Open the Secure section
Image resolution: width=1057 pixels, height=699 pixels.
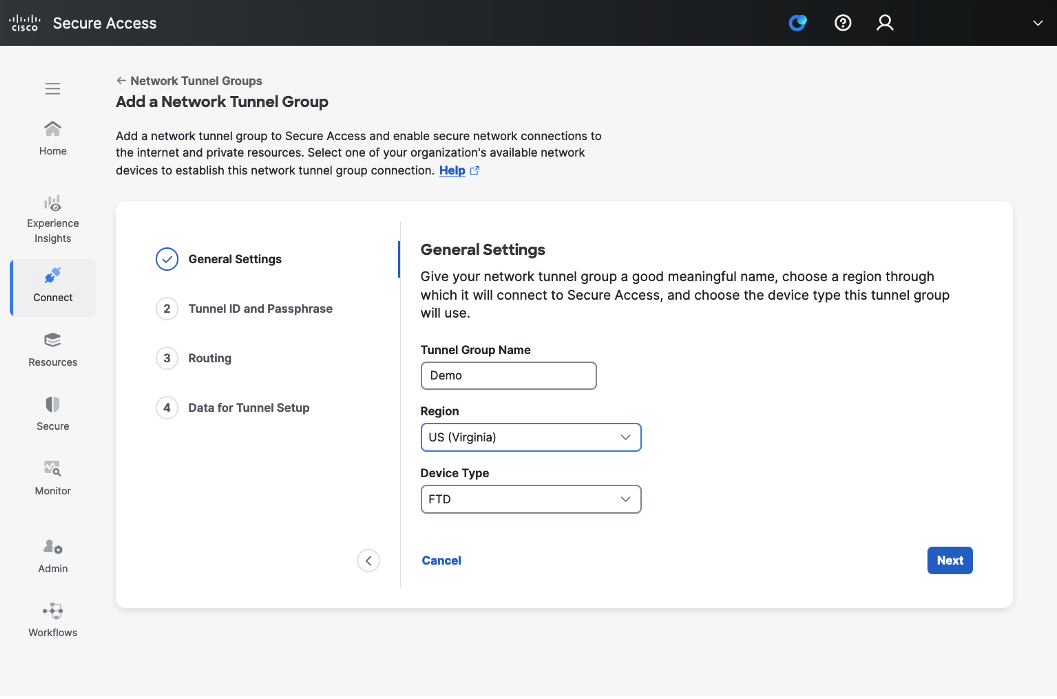point(52,412)
